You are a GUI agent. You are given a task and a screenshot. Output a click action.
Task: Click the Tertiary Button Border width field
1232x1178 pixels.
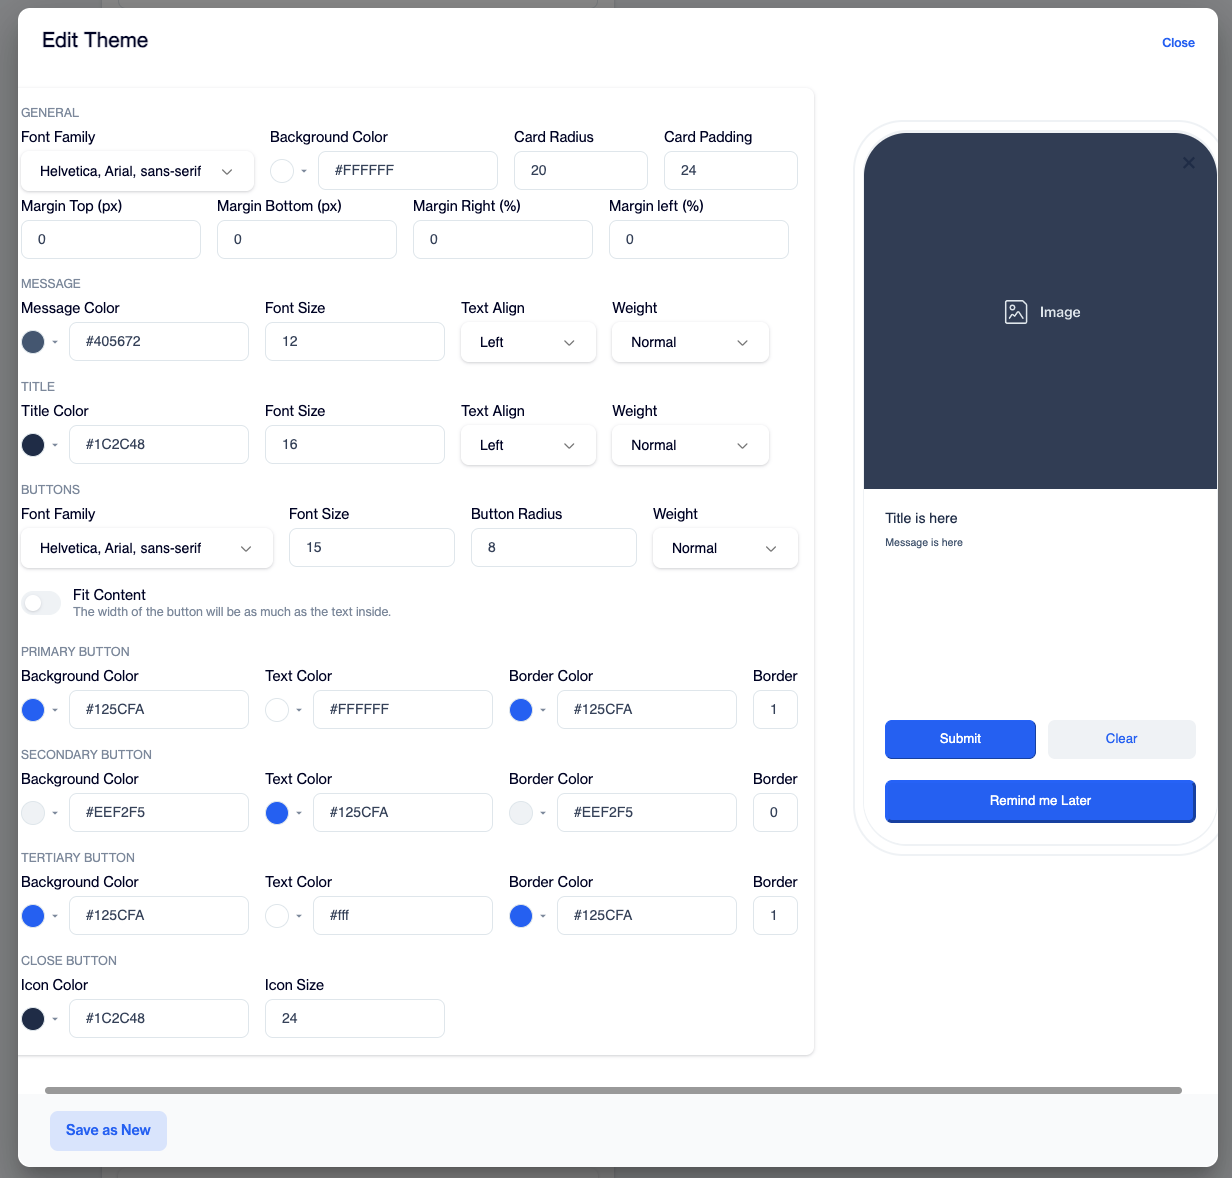[x=775, y=916]
